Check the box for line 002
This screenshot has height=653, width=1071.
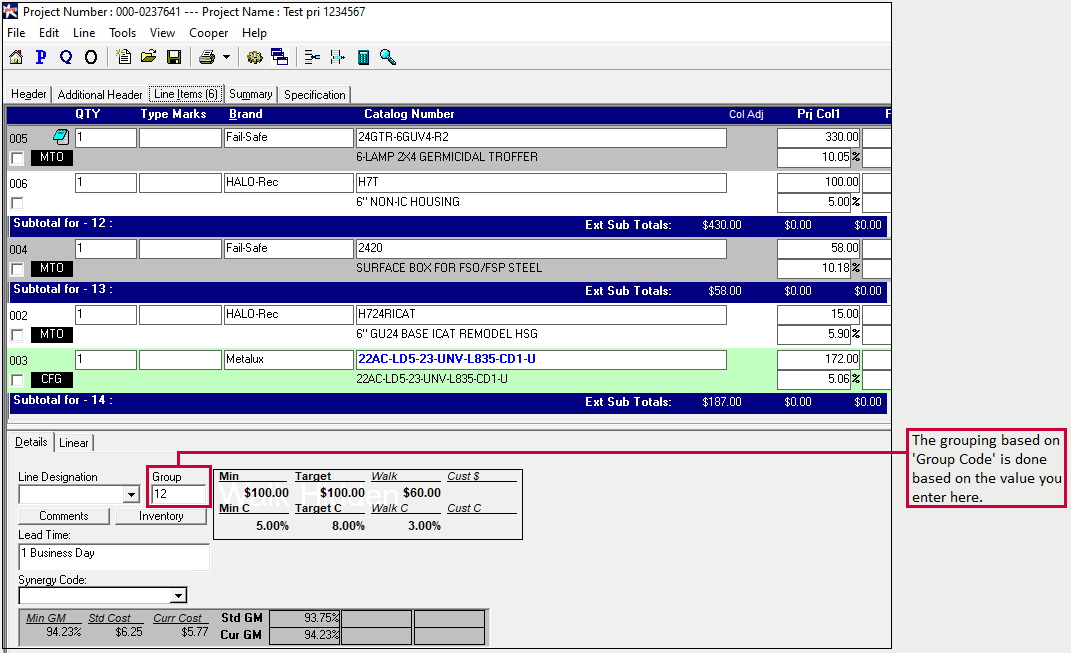tap(18, 335)
